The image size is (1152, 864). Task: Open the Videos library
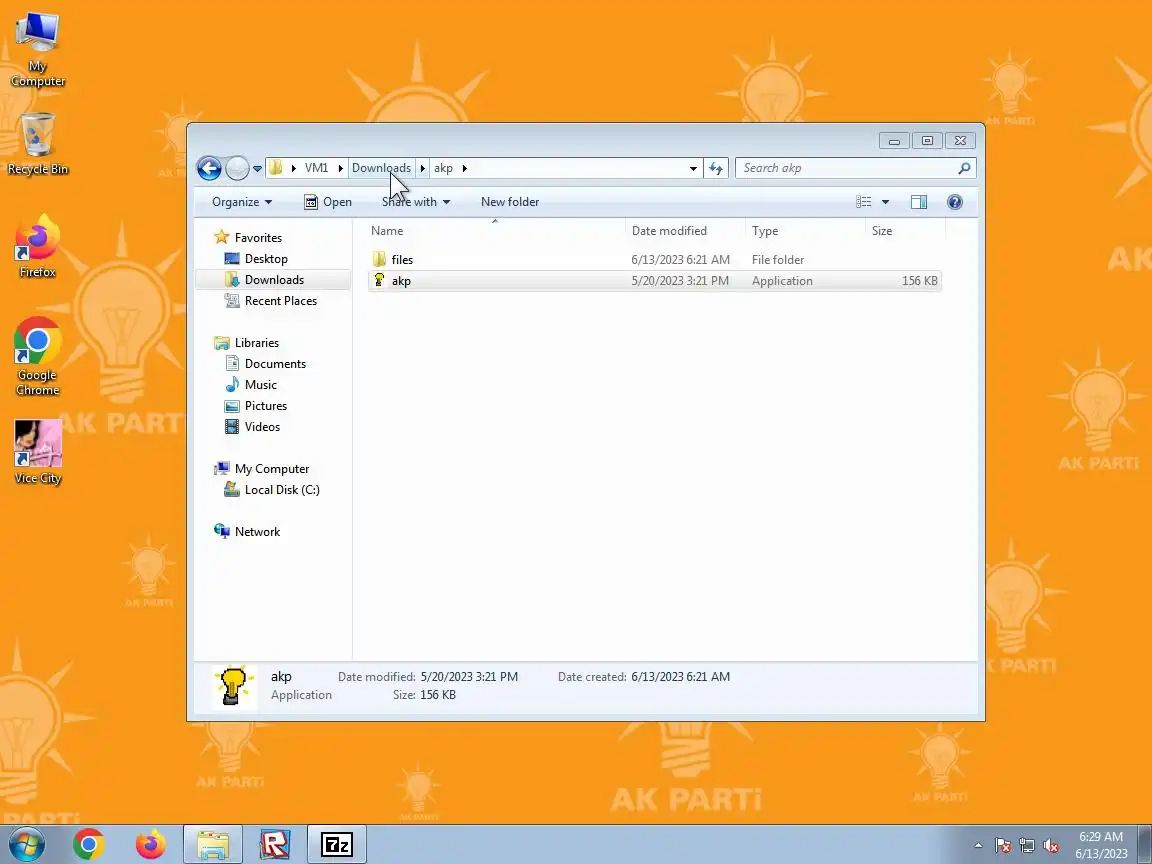(x=262, y=427)
